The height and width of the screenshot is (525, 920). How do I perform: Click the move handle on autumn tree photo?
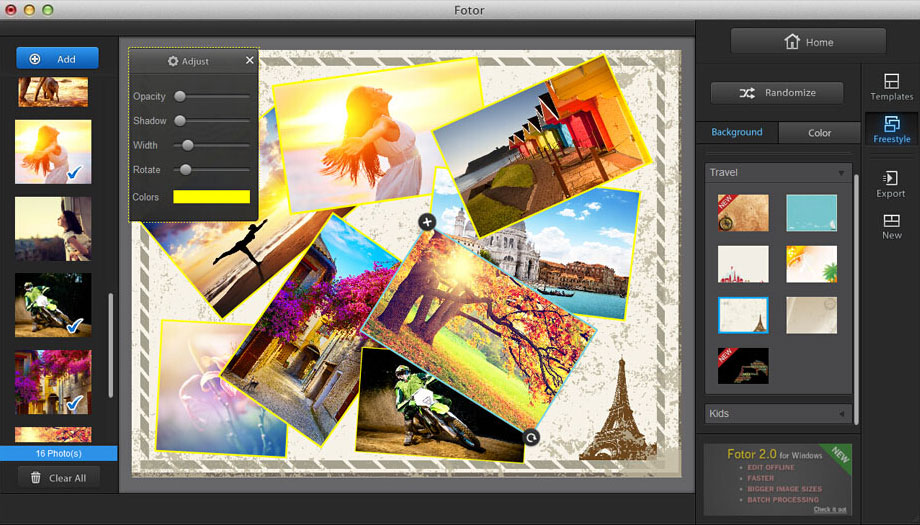(x=427, y=222)
